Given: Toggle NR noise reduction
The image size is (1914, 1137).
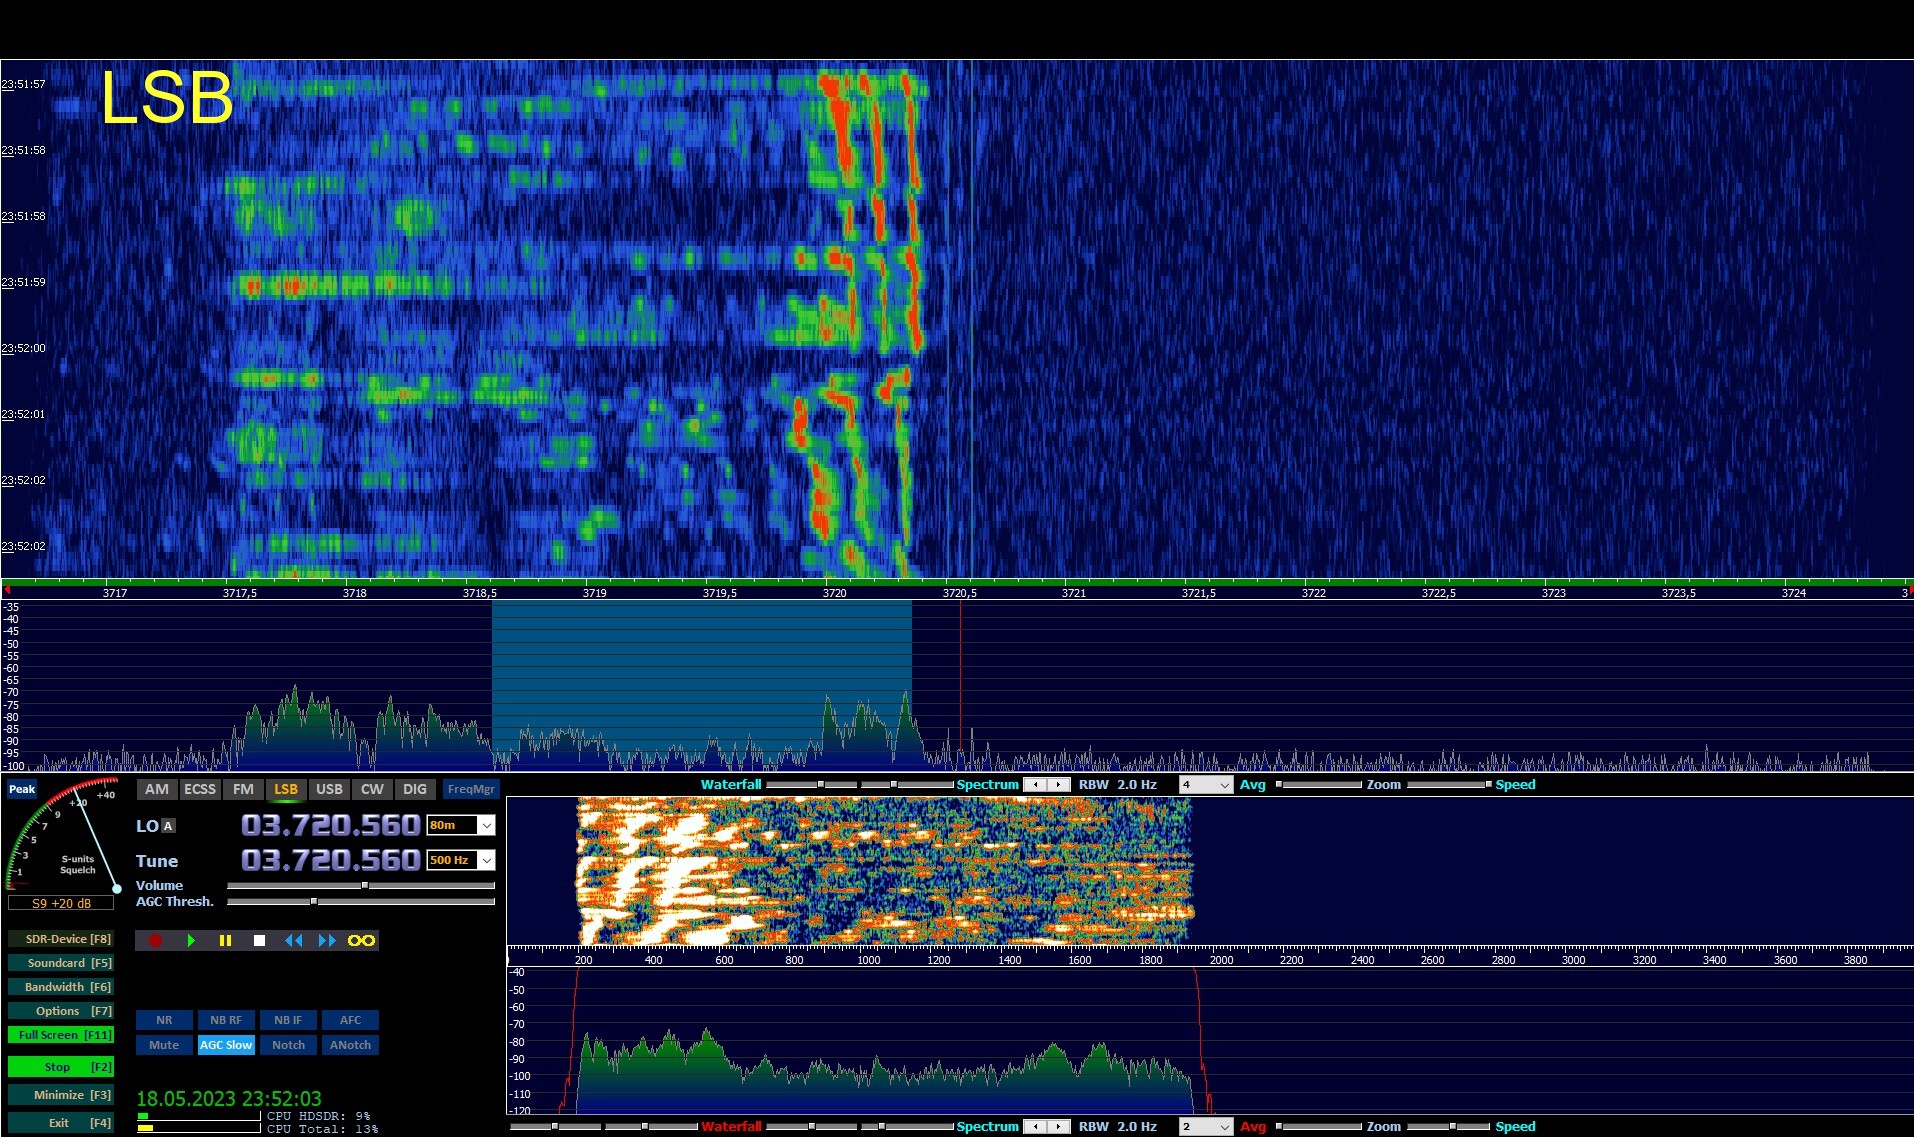Looking at the screenshot, I should pos(164,1020).
